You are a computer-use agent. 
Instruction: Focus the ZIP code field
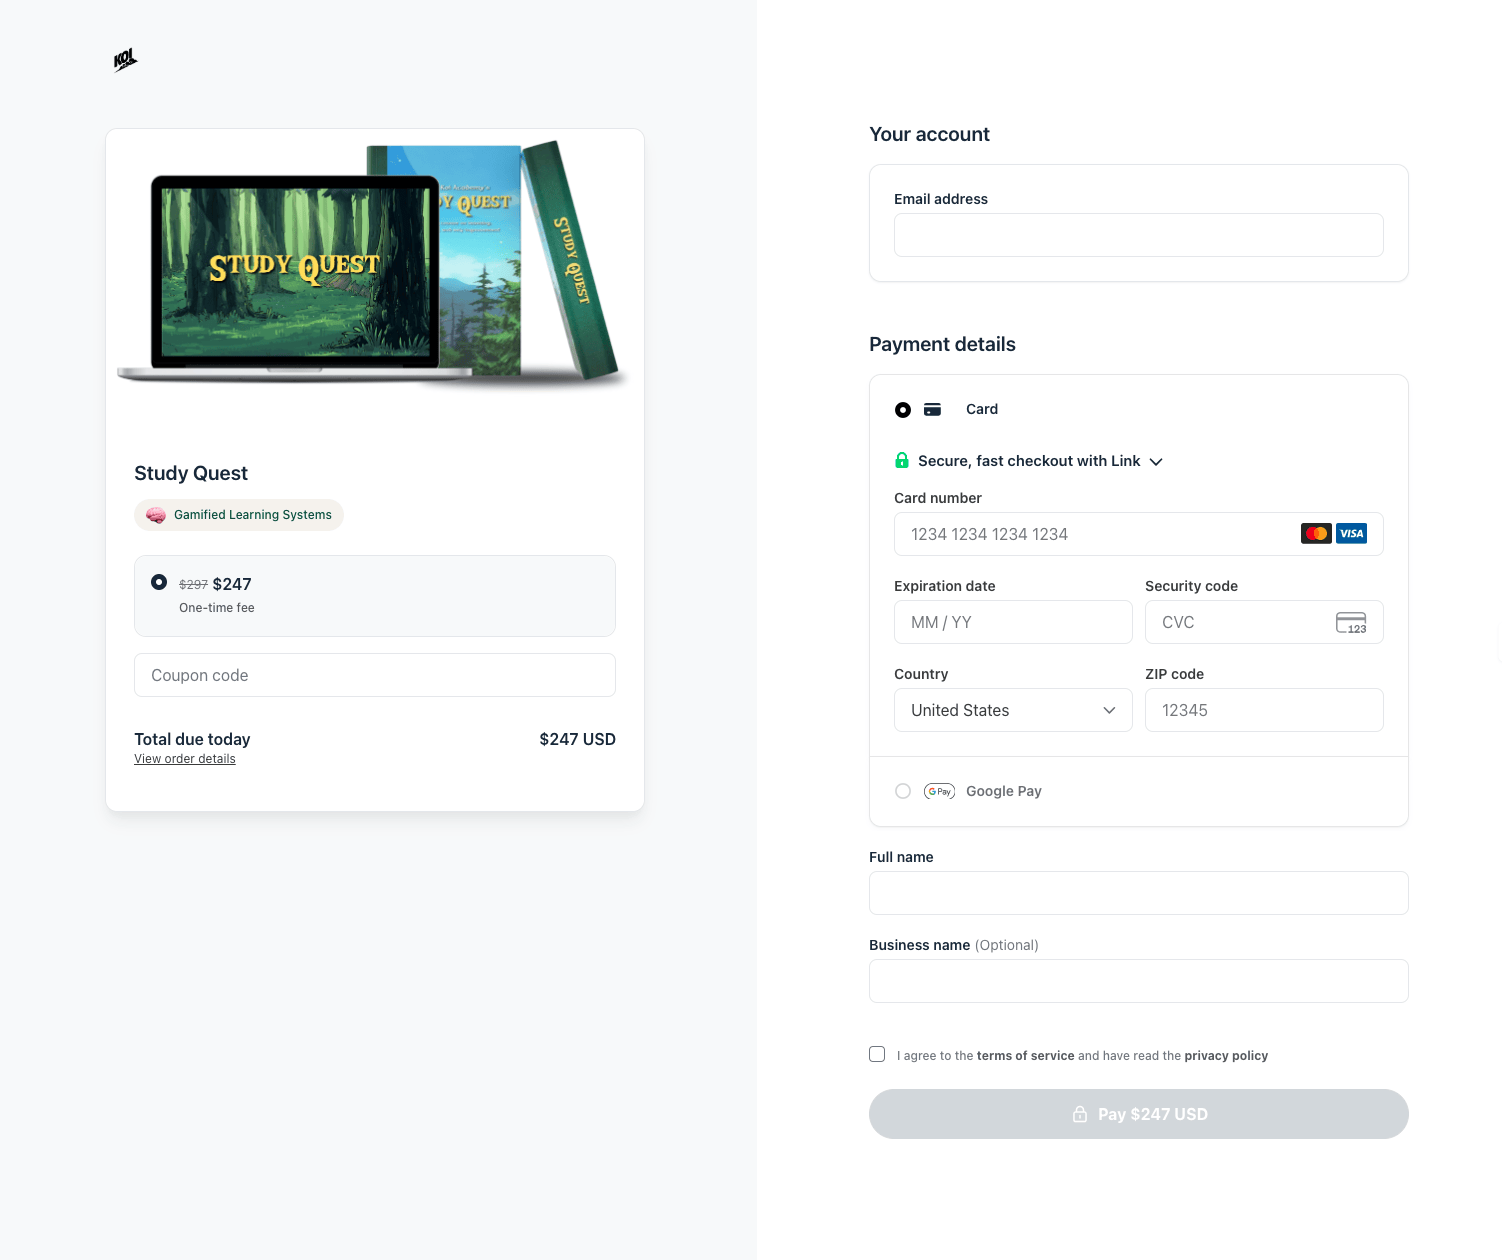tap(1264, 710)
